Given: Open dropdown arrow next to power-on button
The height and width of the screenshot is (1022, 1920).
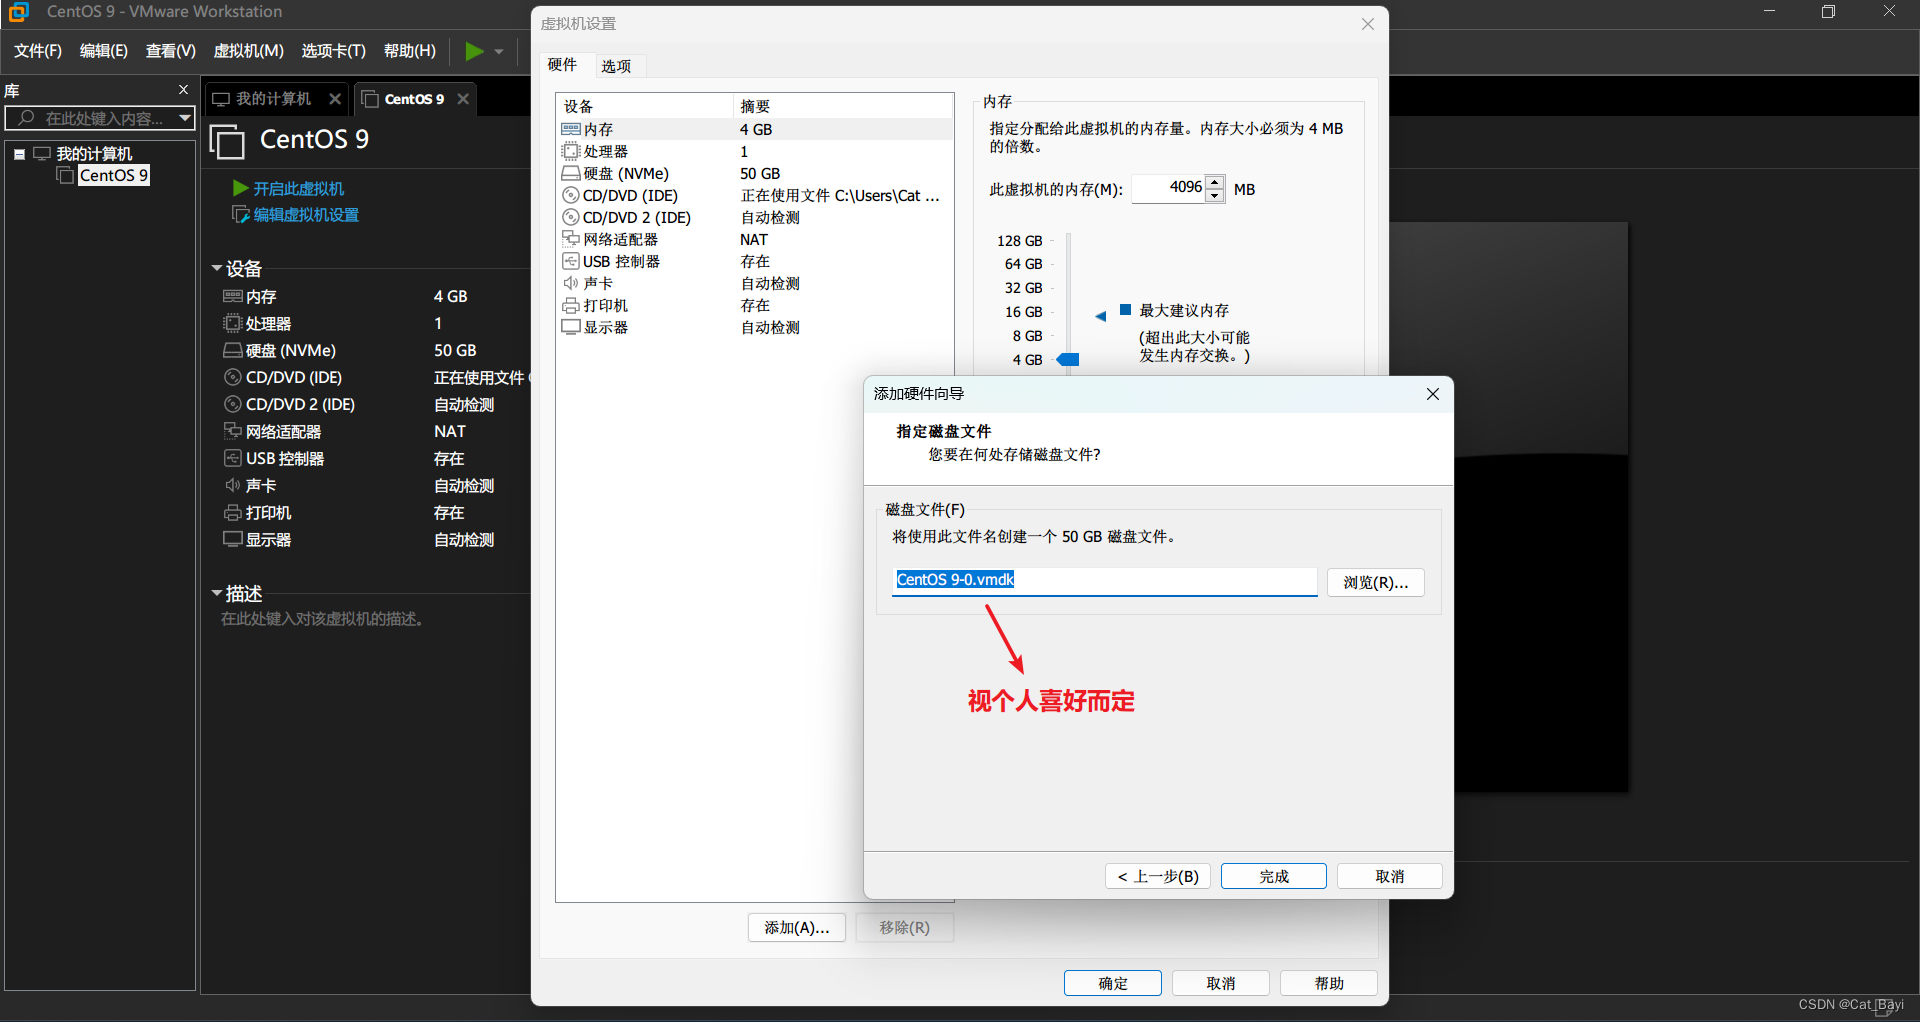Looking at the screenshot, I should coord(499,51).
